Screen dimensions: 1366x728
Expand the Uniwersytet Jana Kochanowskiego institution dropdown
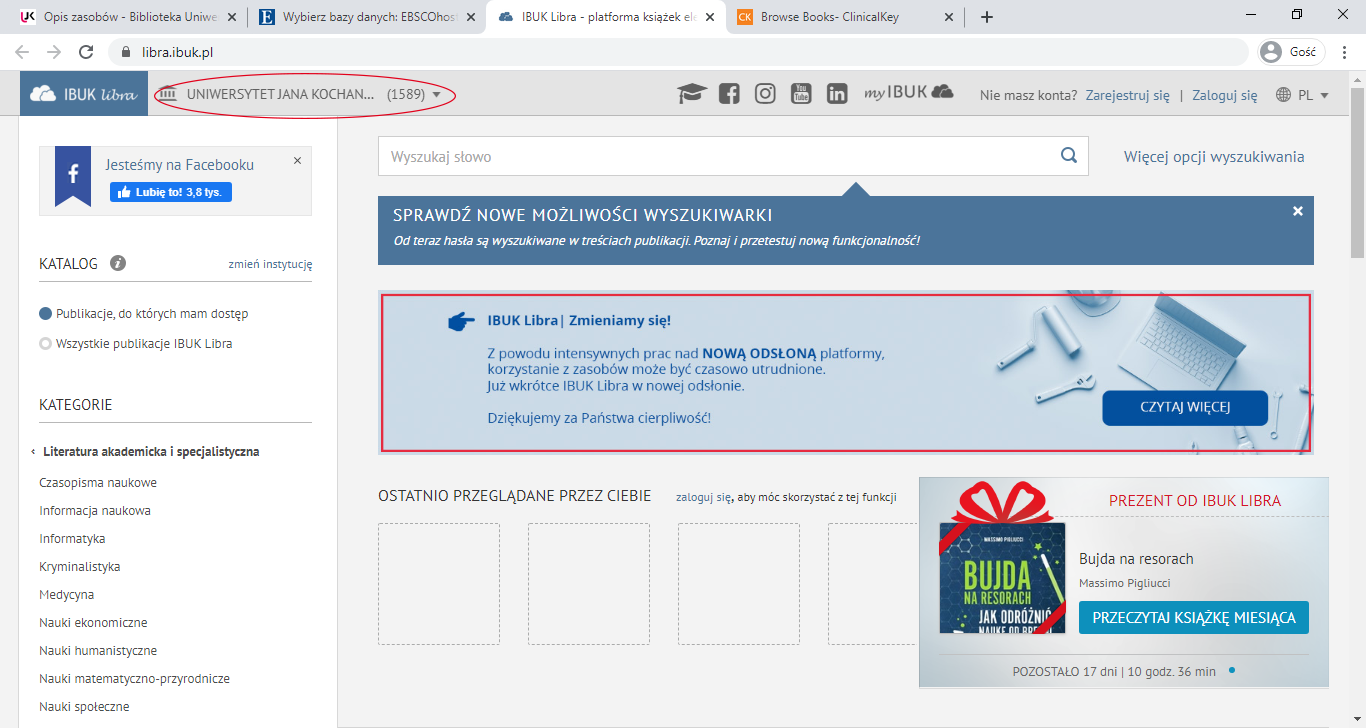coord(436,95)
